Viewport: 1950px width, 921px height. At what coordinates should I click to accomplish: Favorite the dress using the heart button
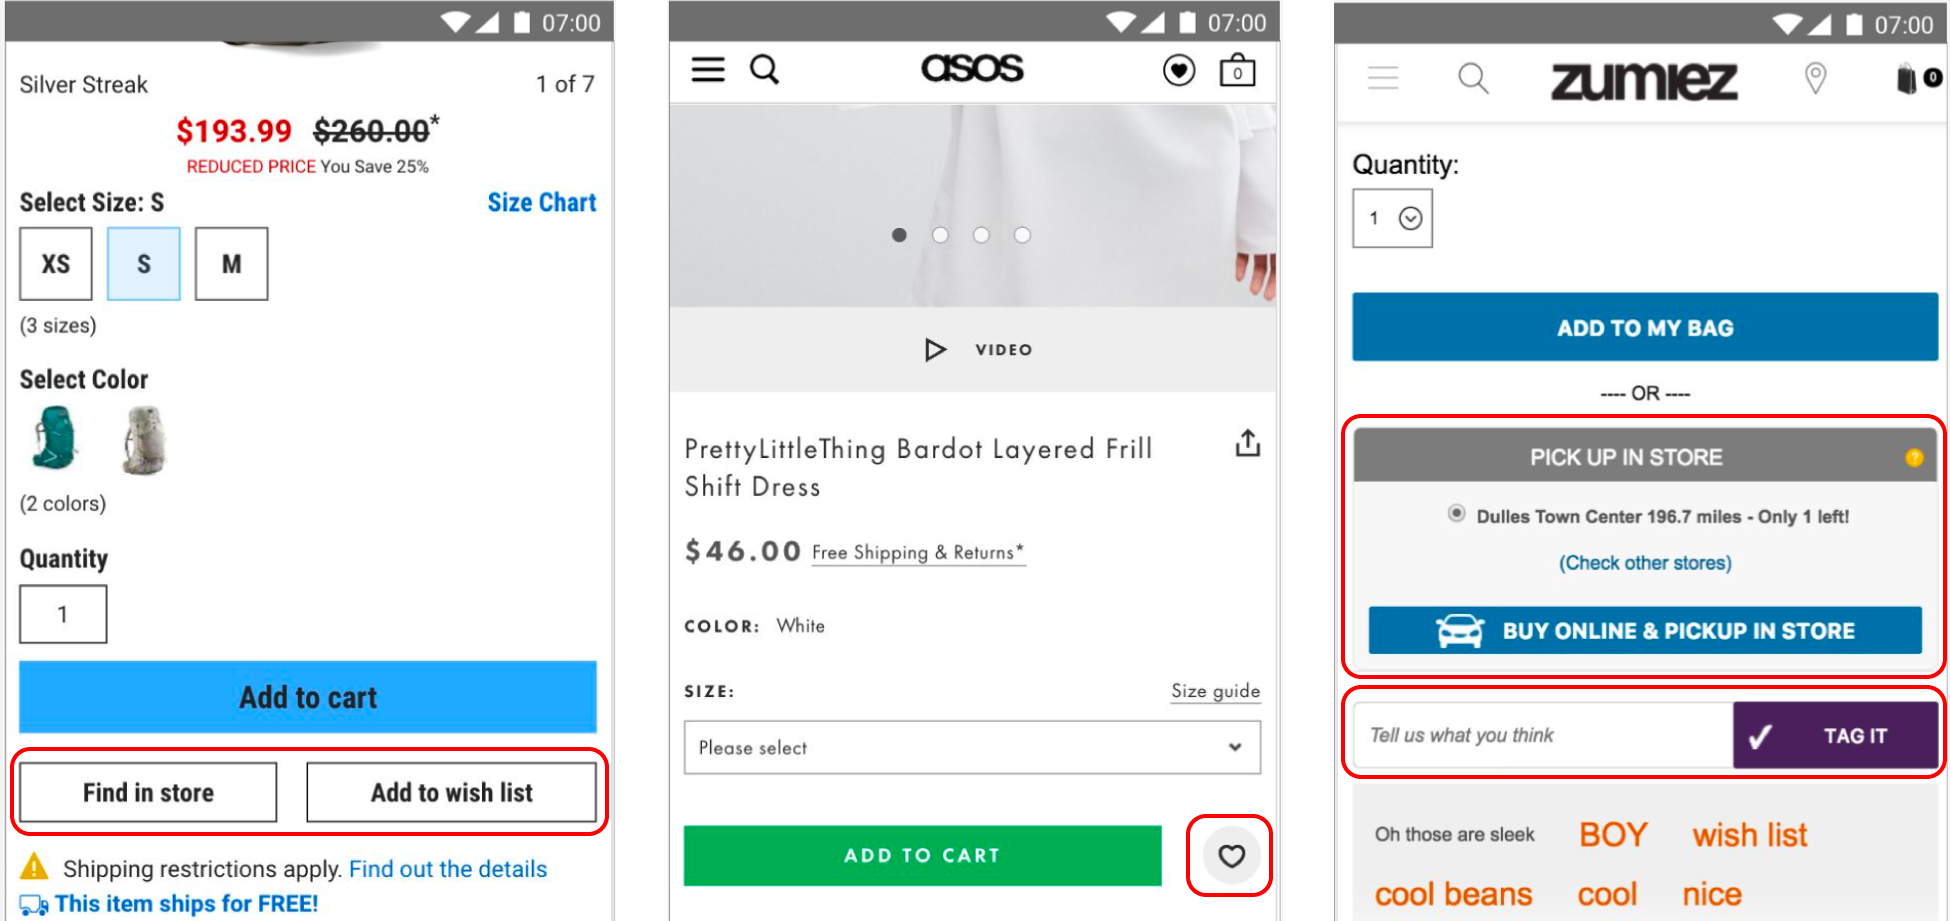click(x=1230, y=856)
